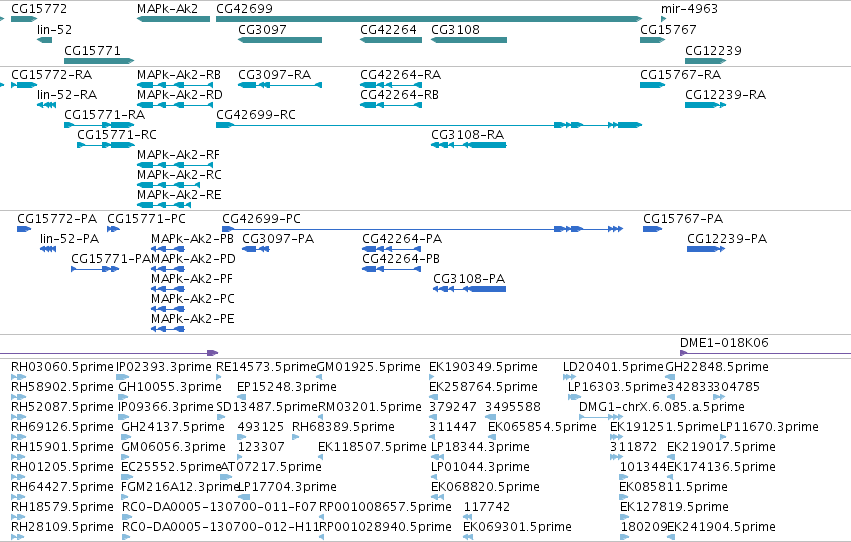Select the DME1-018K06 clone feature

pyautogui.click(x=765, y=353)
